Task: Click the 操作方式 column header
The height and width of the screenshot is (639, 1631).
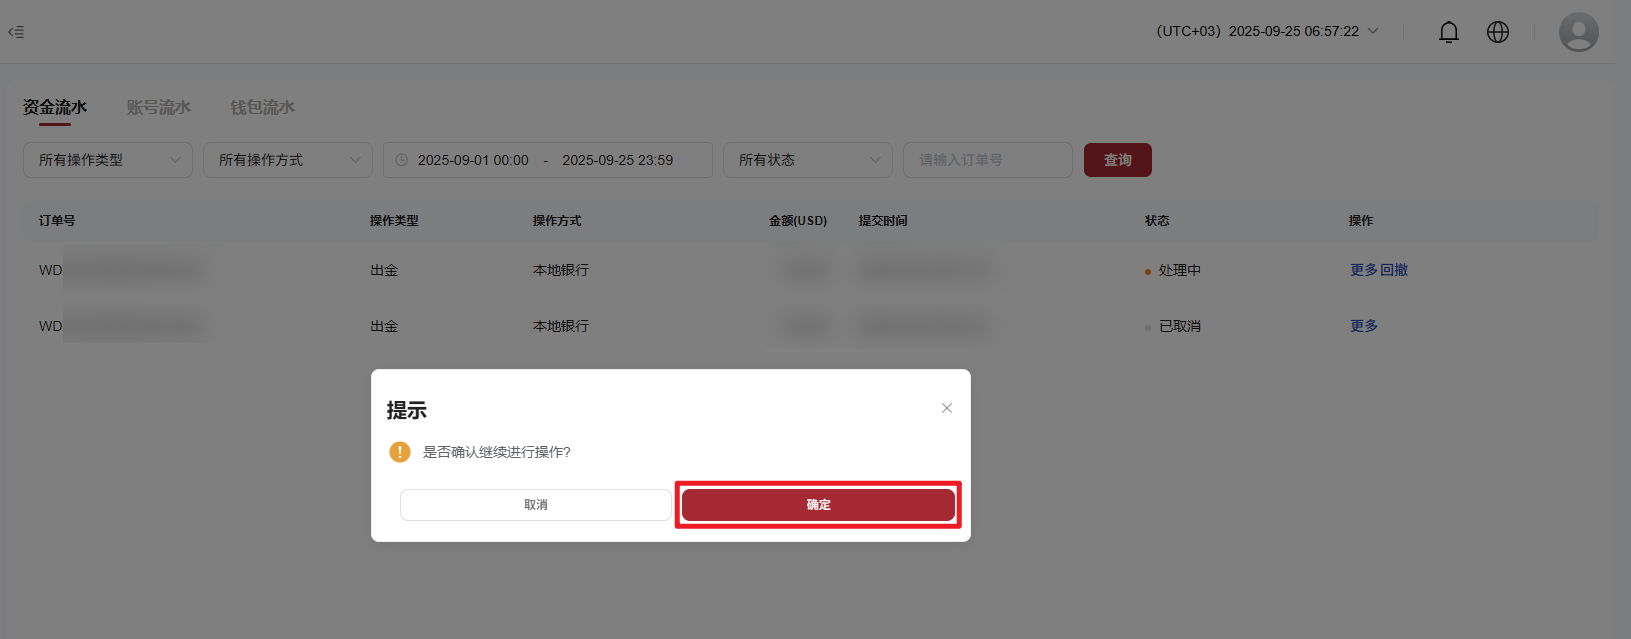Action: pyautogui.click(x=557, y=220)
